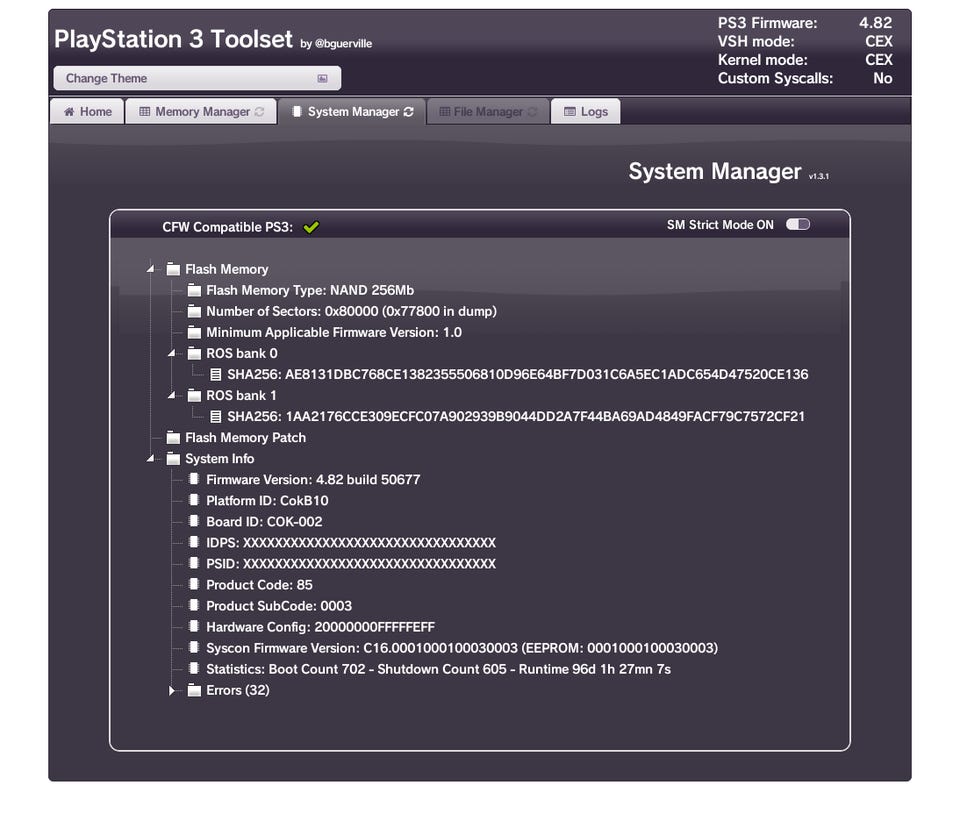Click the folder icon beside Flash Memory Patch
This screenshot has width=960, height=814.
(x=173, y=438)
